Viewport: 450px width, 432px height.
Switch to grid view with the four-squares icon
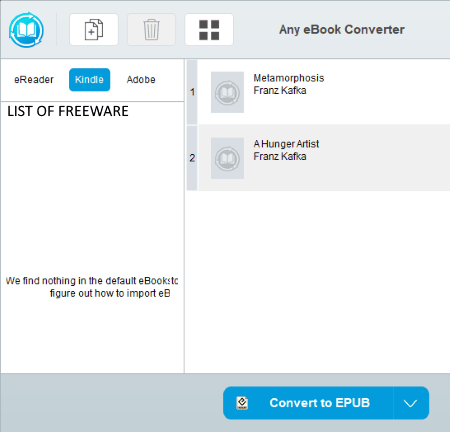click(209, 30)
